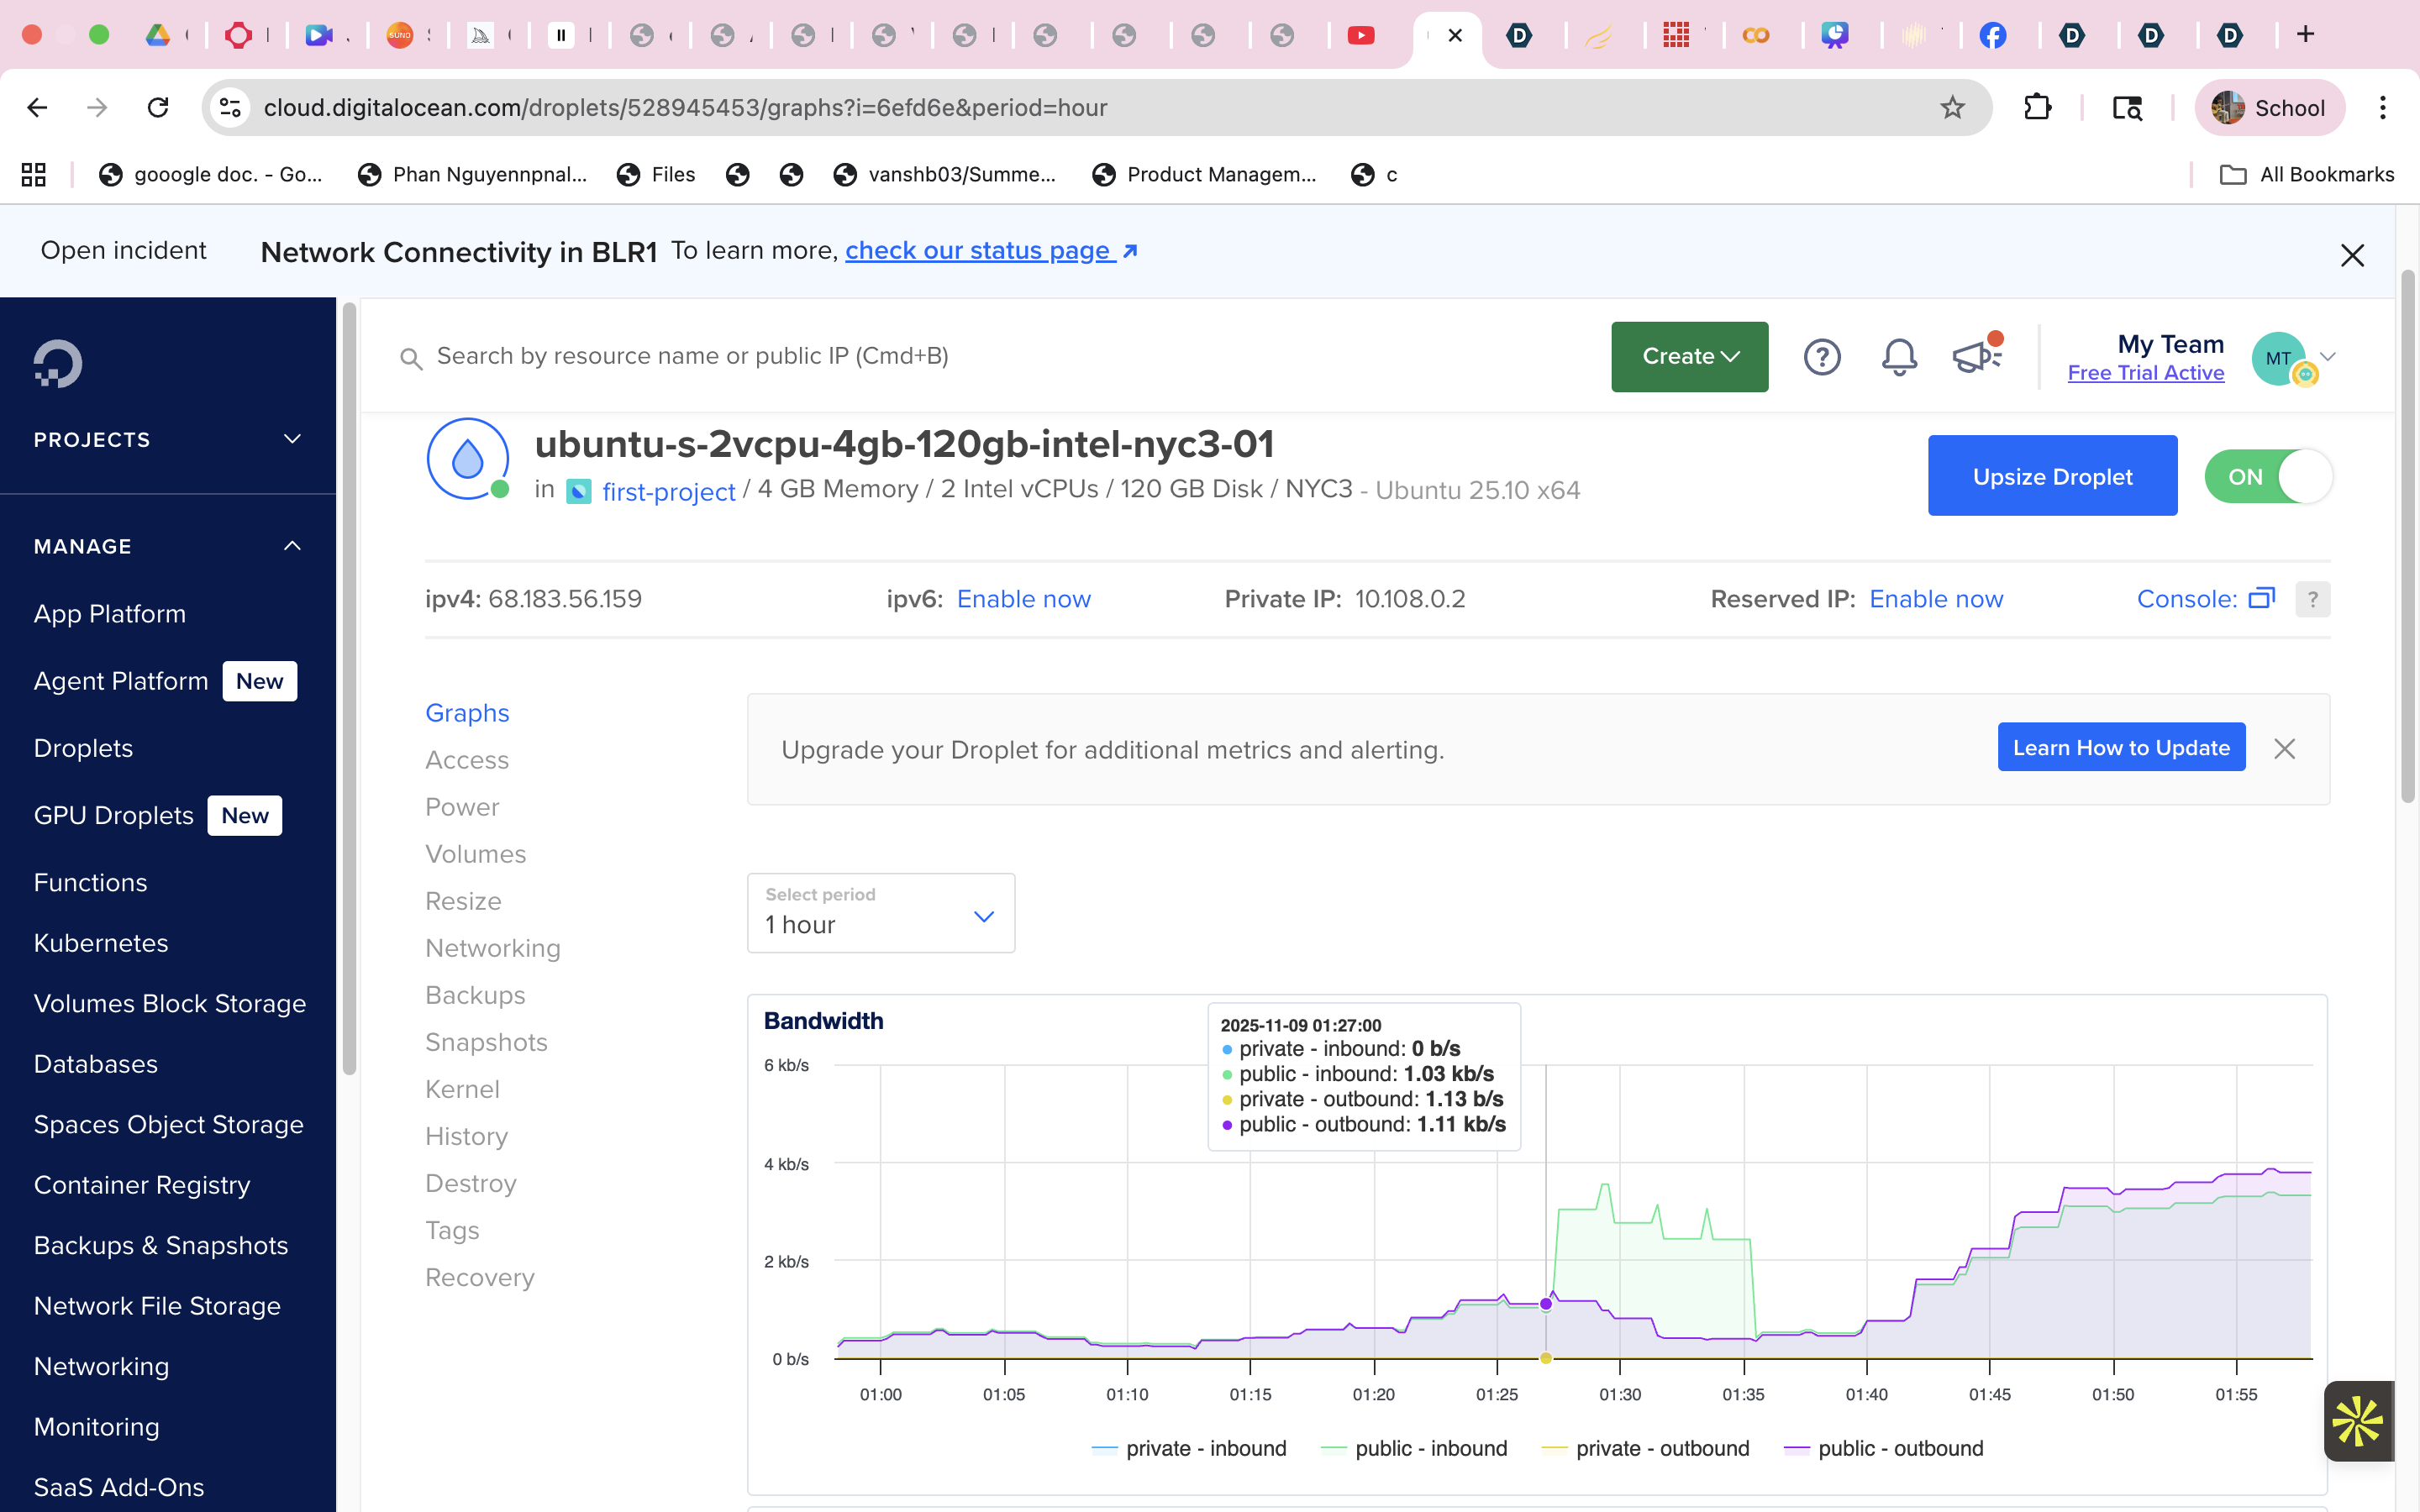Expand the Create dropdown button

(x=1689, y=357)
